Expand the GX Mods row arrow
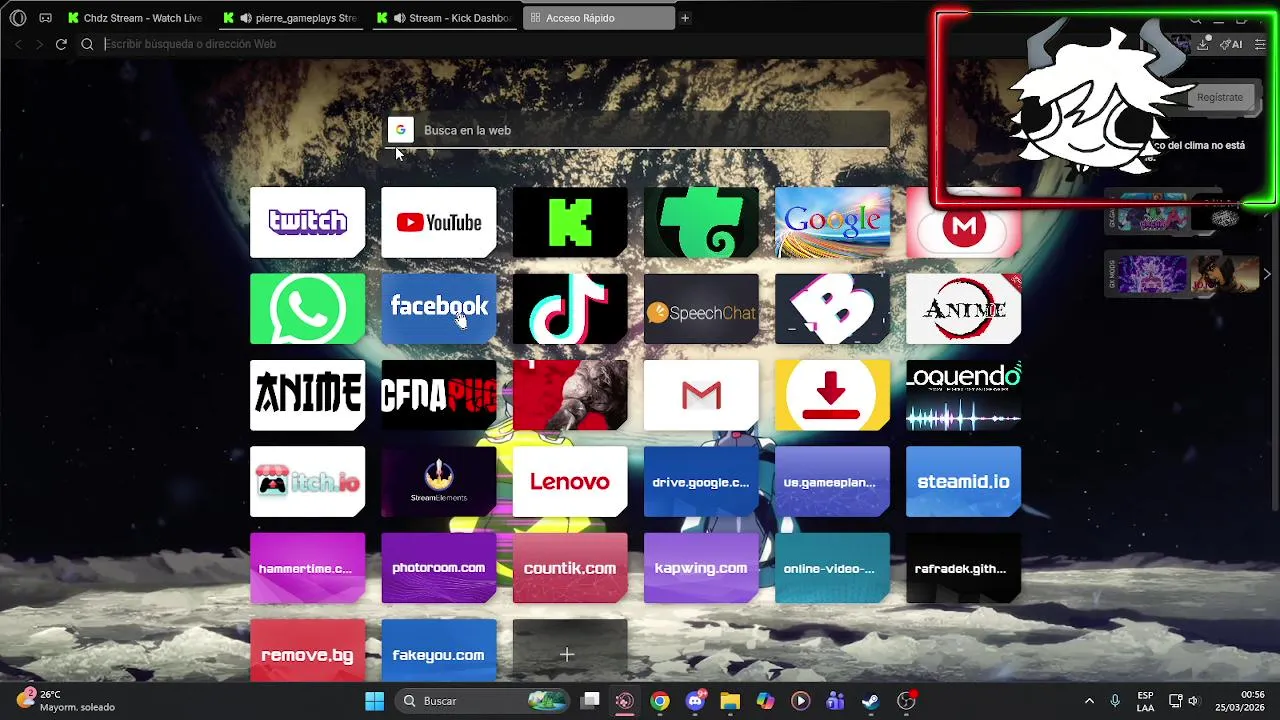The image size is (1280, 720). [x=1267, y=274]
